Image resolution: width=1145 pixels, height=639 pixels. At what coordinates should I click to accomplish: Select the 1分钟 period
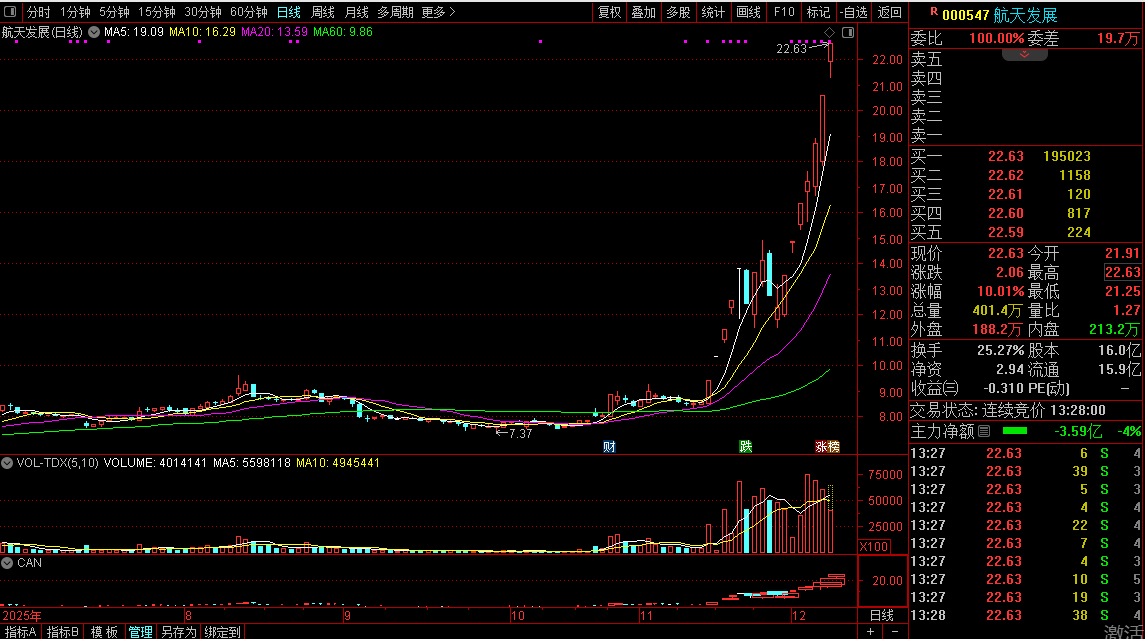pos(75,12)
